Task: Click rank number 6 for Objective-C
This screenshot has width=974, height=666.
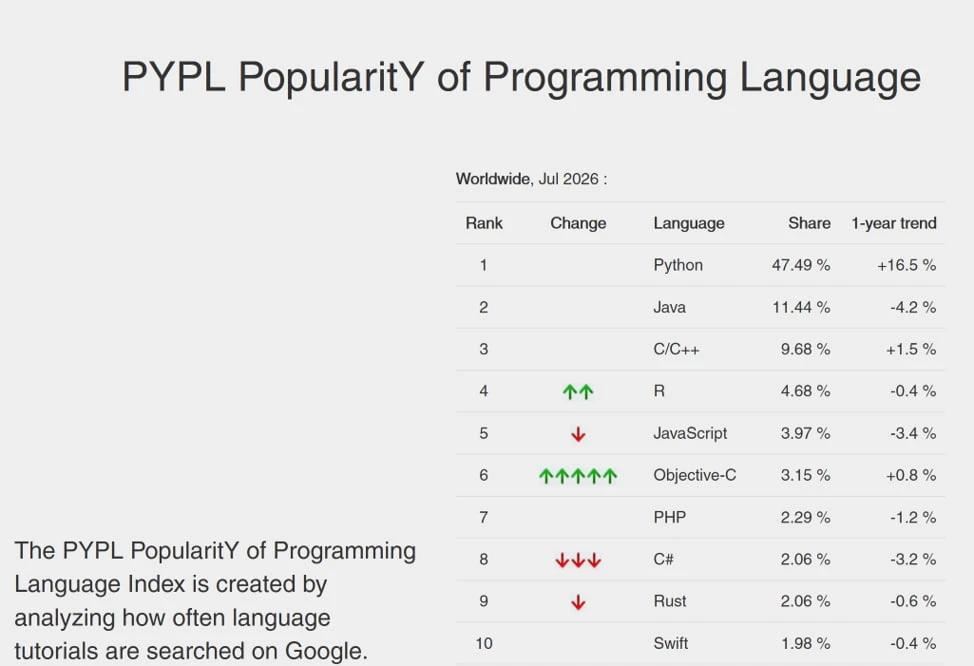Action: pos(483,475)
